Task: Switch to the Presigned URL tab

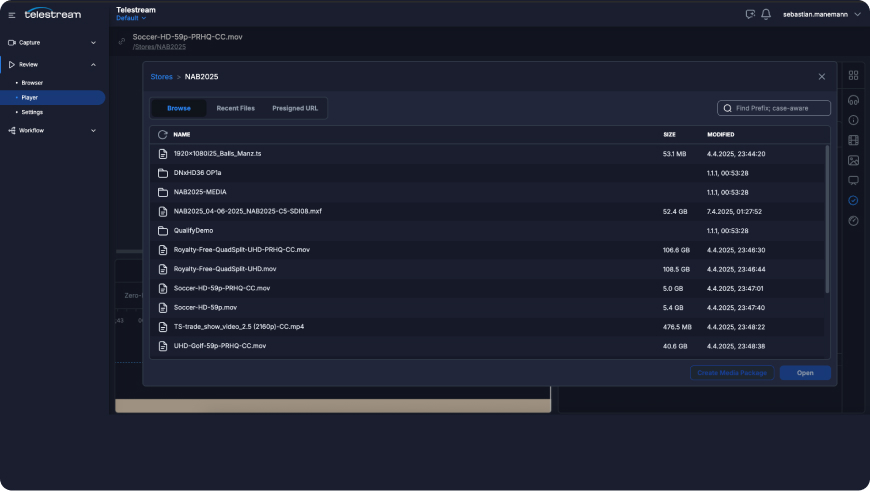Action: click(295, 108)
